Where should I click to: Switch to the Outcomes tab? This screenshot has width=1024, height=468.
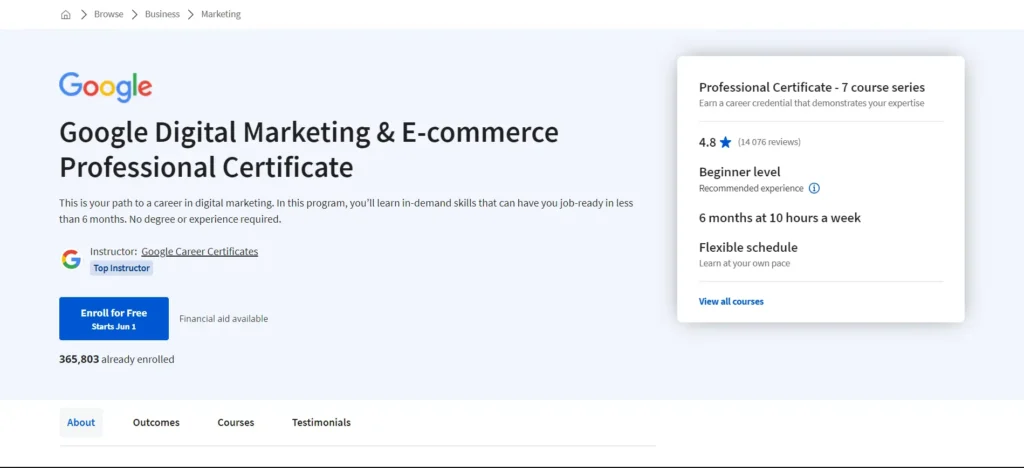tap(156, 422)
